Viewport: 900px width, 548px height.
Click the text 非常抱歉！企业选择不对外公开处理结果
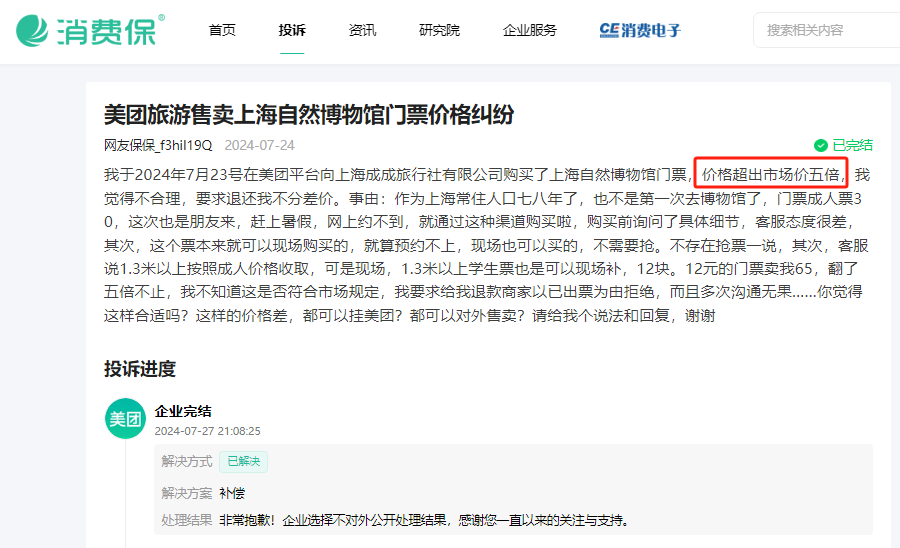tap(333, 520)
